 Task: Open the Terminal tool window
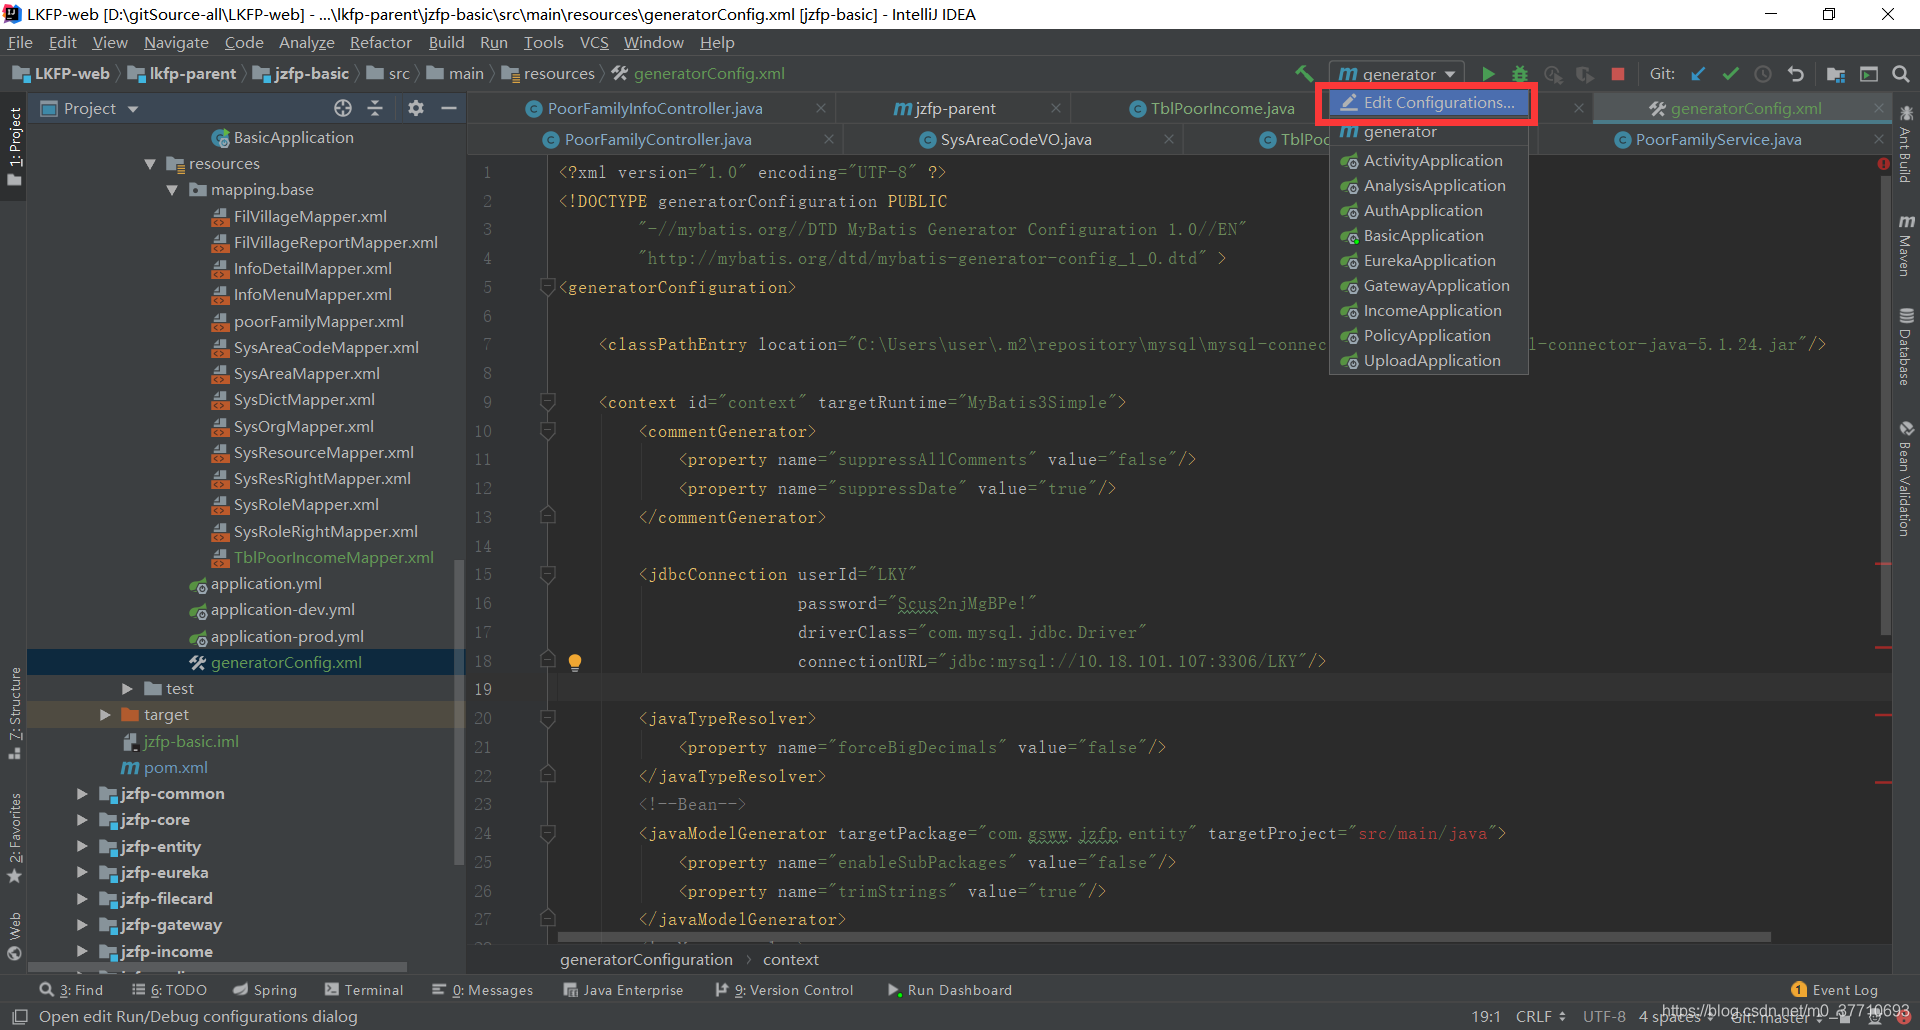[364, 990]
